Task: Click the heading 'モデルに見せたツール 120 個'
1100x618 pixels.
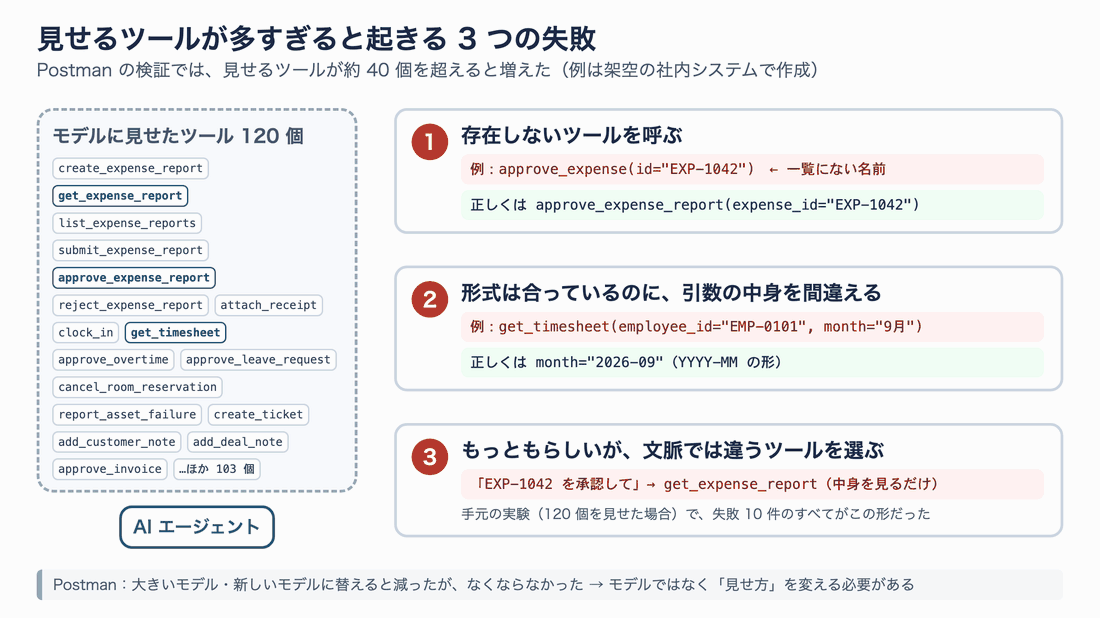Action: 178,136
